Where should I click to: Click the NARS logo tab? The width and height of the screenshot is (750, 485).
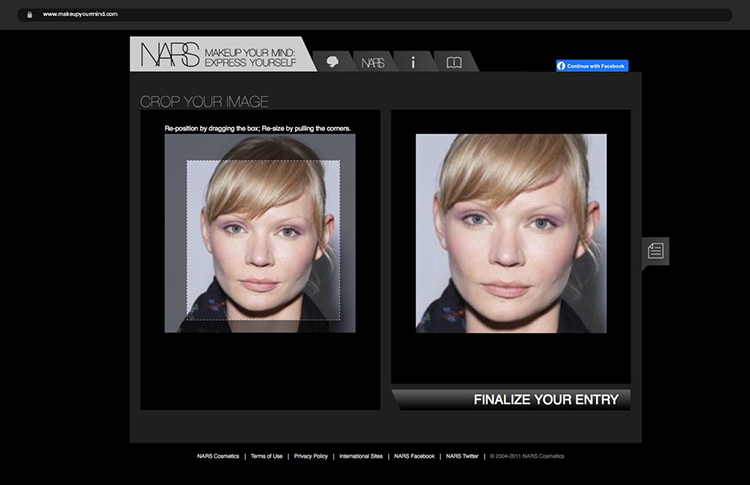(373, 62)
